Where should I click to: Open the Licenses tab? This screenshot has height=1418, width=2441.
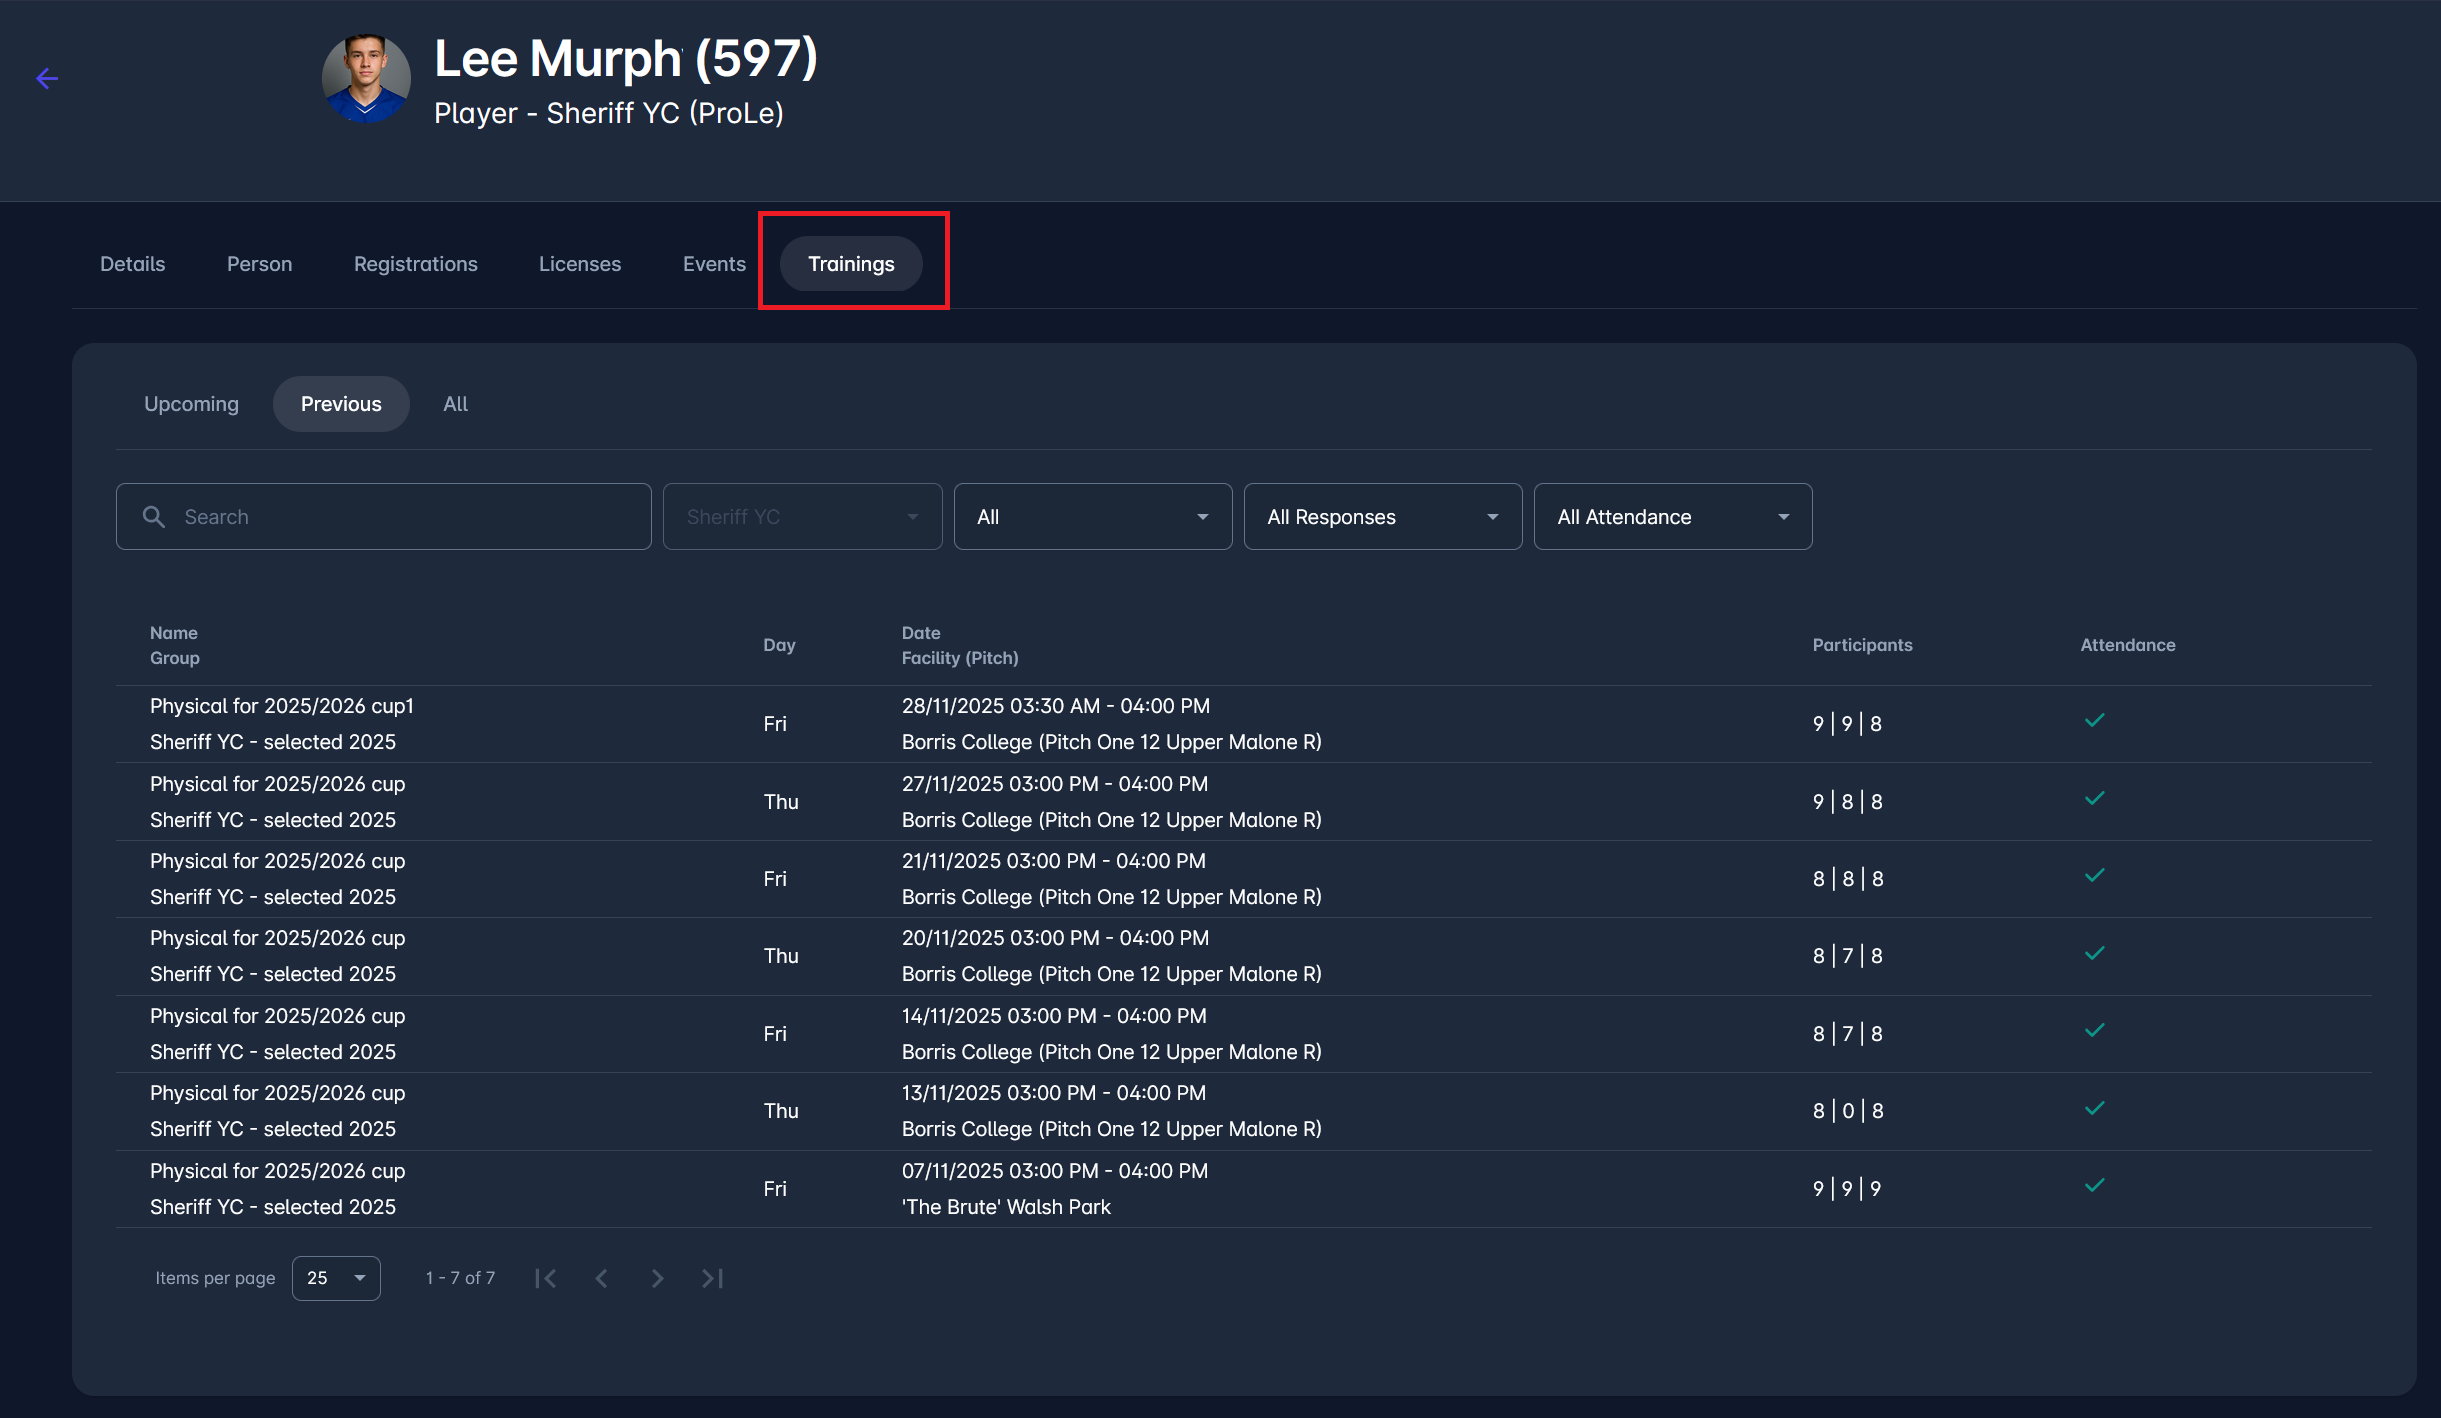pos(580,264)
